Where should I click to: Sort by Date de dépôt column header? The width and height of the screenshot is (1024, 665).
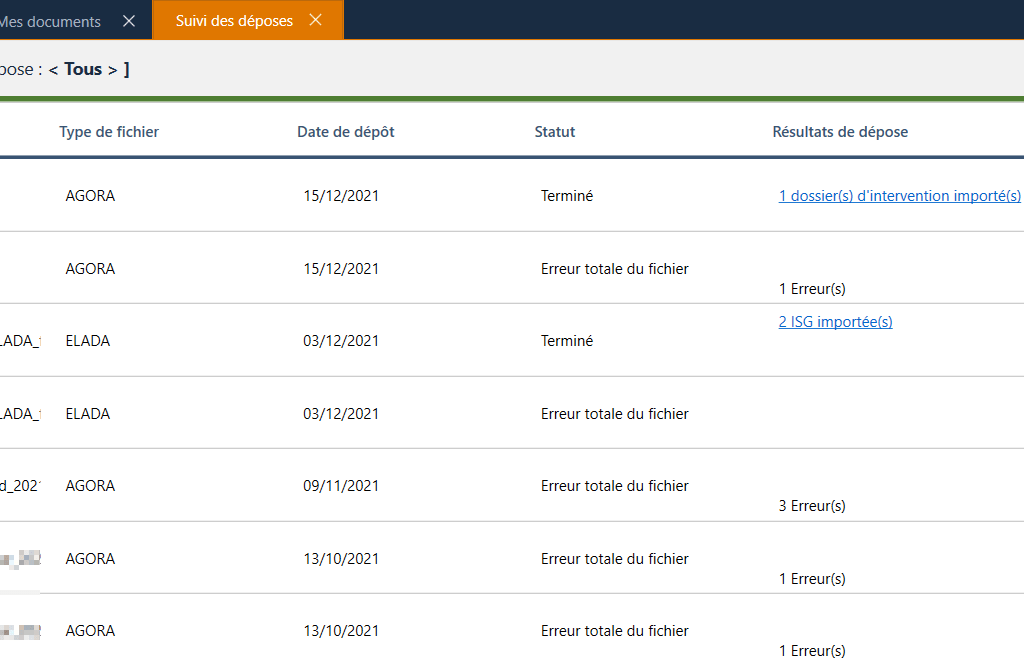coord(345,132)
